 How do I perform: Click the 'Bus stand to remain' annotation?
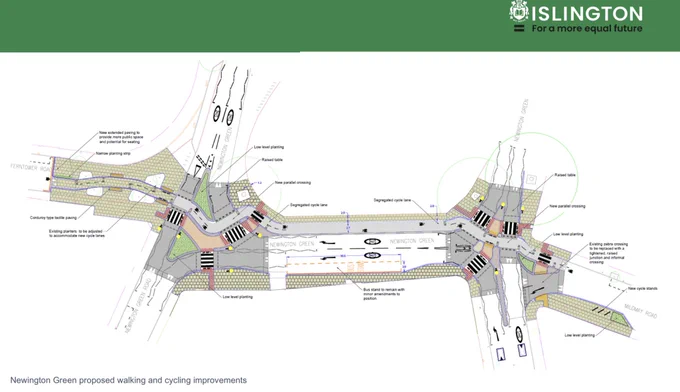(384, 294)
